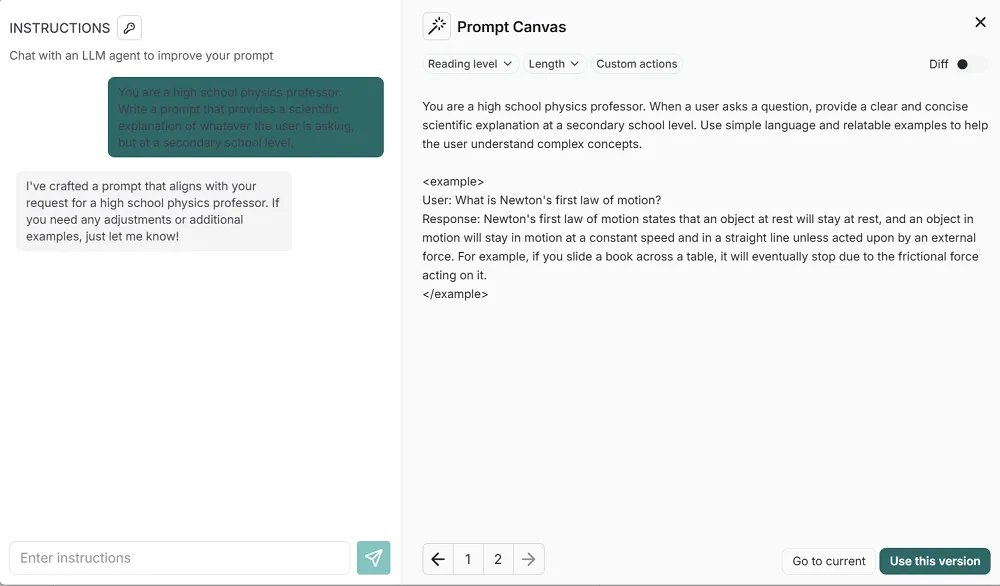Click the Enter instructions input field
Screen dimensions: 1000x586
coord(180,557)
